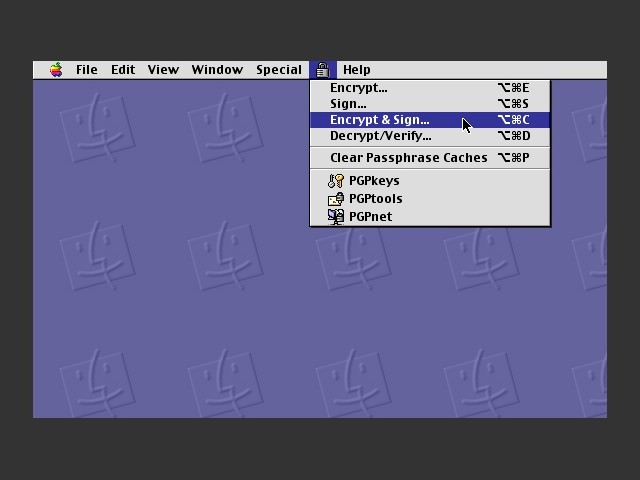Click the PGPkeys text label
This screenshot has height=480, width=640.
tap(374, 181)
